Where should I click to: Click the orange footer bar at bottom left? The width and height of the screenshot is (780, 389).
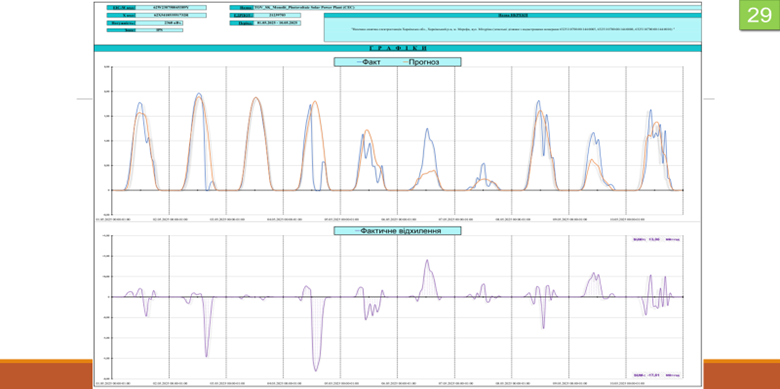(46, 374)
